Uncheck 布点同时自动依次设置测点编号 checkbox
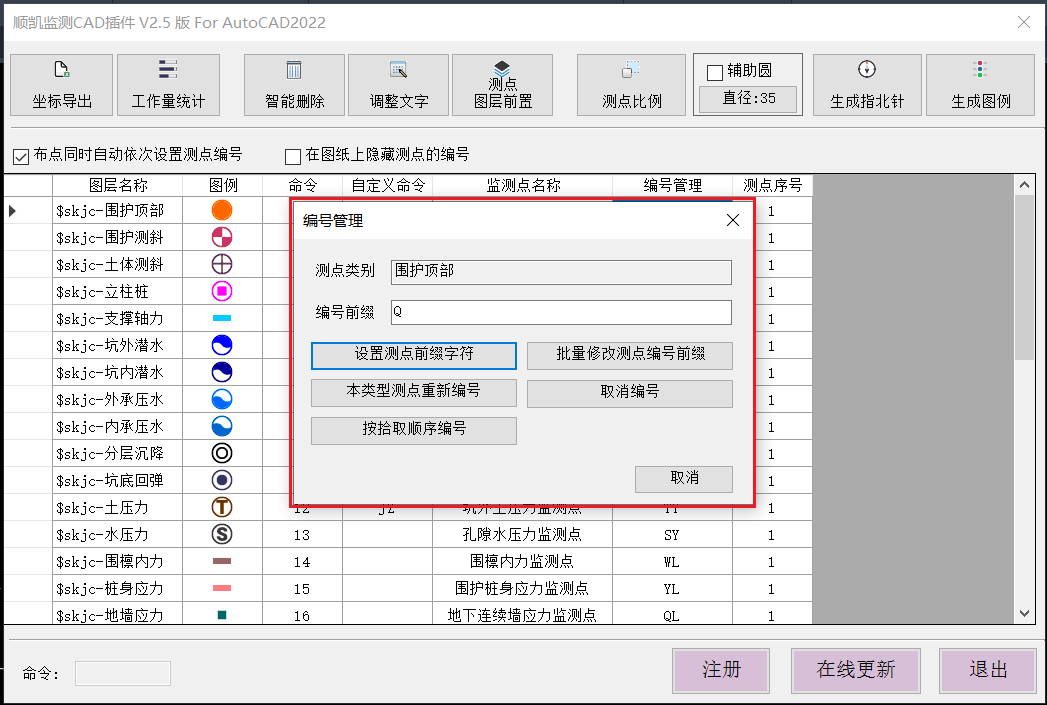This screenshot has height=705, width=1047. [x=21, y=156]
